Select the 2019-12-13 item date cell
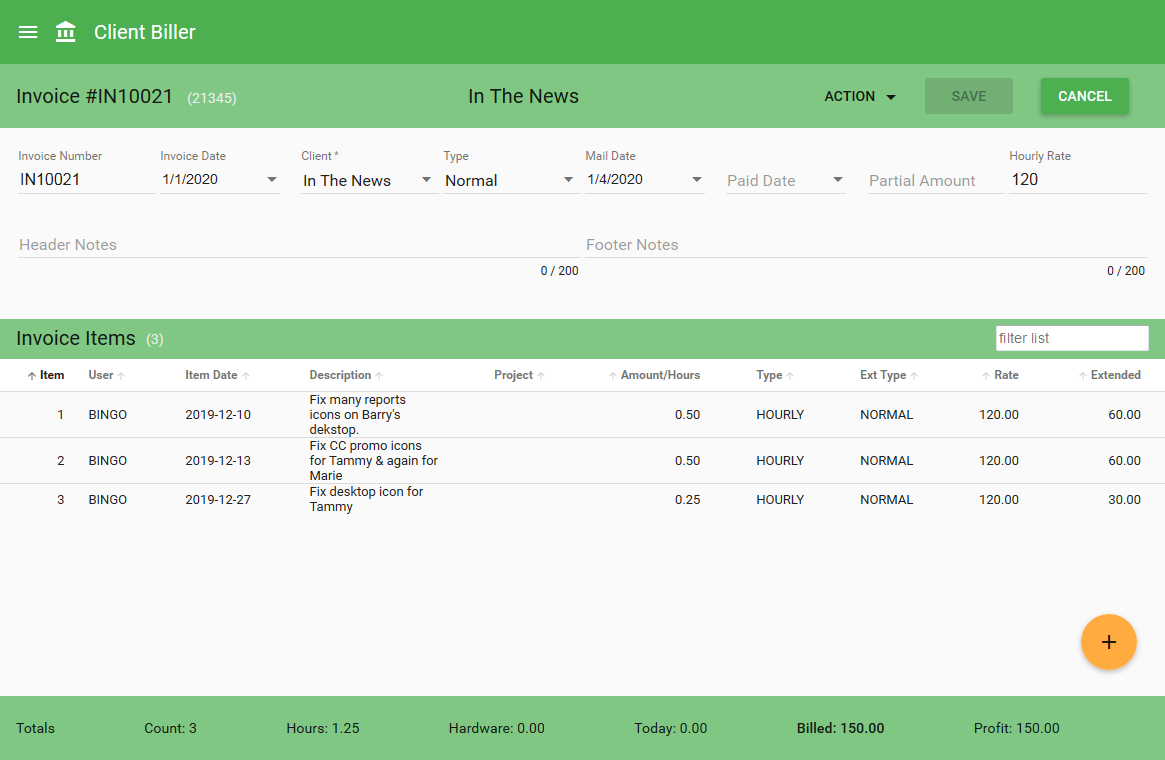 [218, 461]
